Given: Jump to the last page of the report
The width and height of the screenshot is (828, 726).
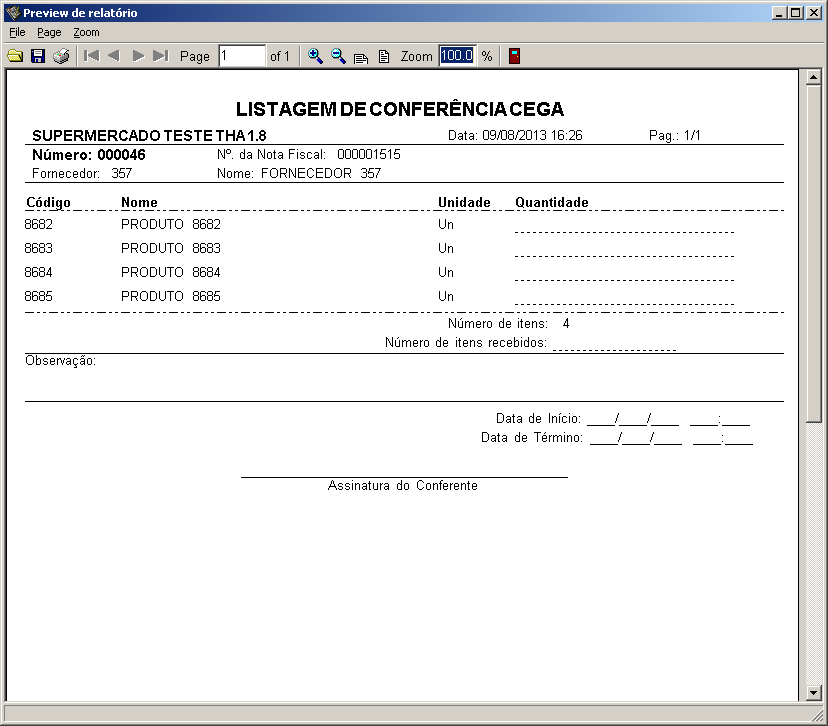Looking at the screenshot, I should tap(160, 56).
